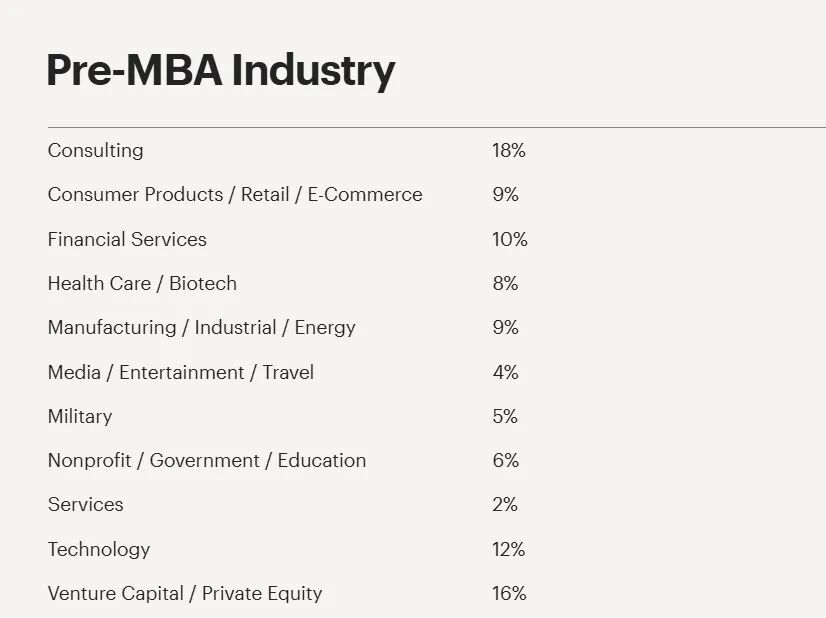This screenshot has height=618, width=826.
Task: Click the 4% value for Media
Action: tap(506, 372)
